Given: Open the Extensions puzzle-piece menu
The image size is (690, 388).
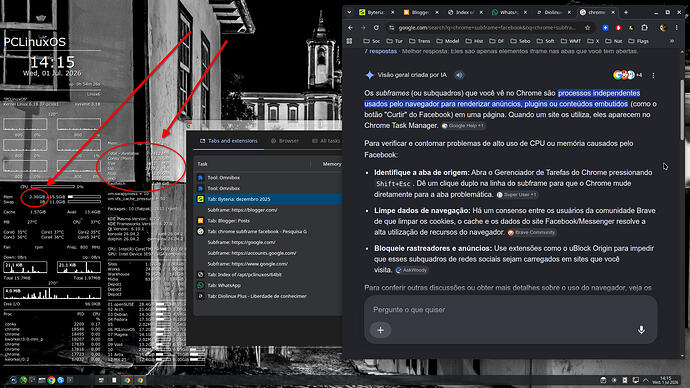Looking at the screenshot, I should coord(645,28).
